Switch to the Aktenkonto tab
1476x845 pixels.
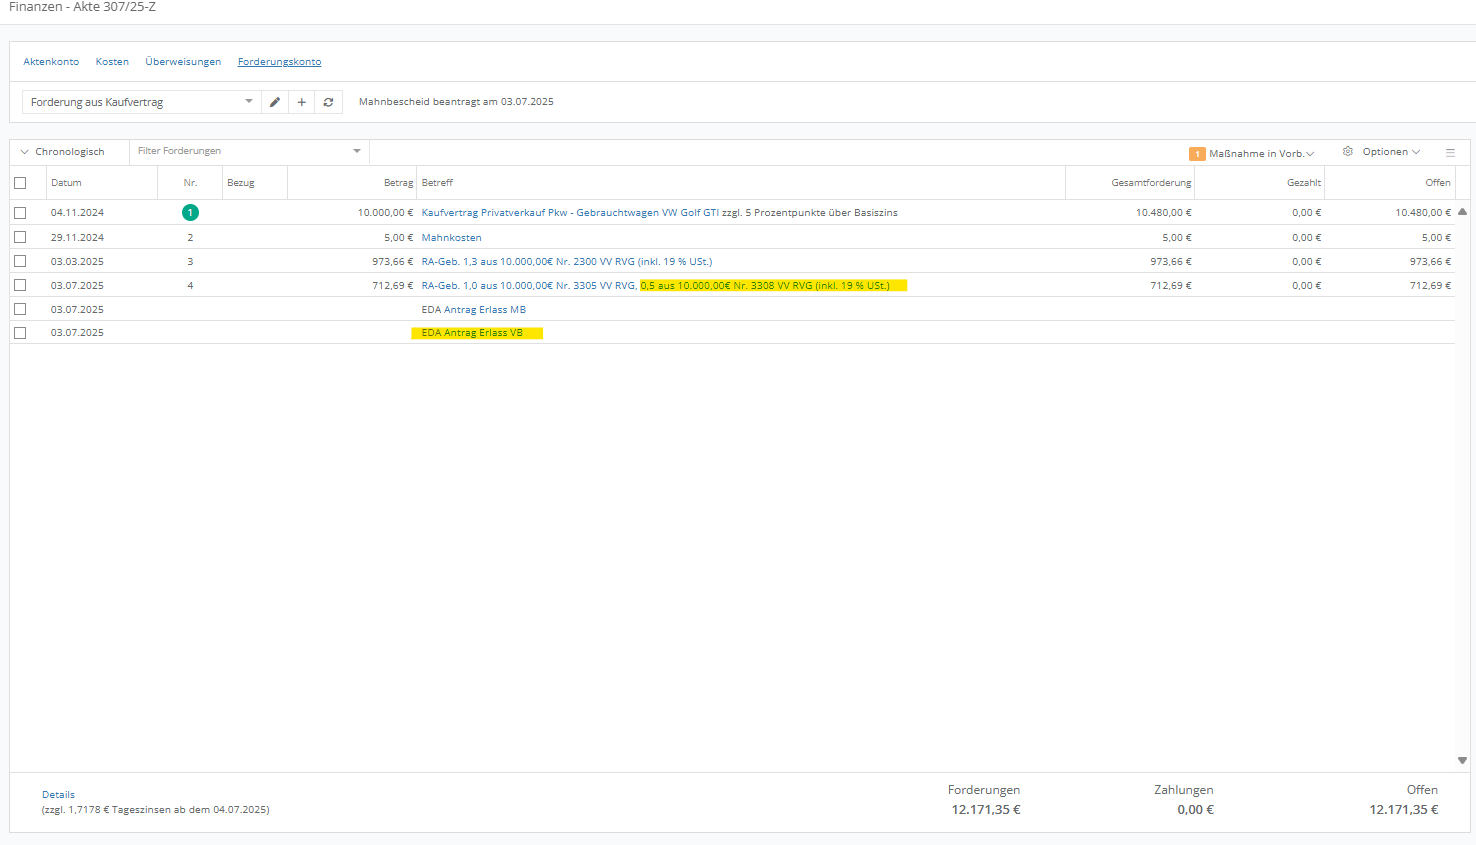pyautogui.click(x=51, y=62)
